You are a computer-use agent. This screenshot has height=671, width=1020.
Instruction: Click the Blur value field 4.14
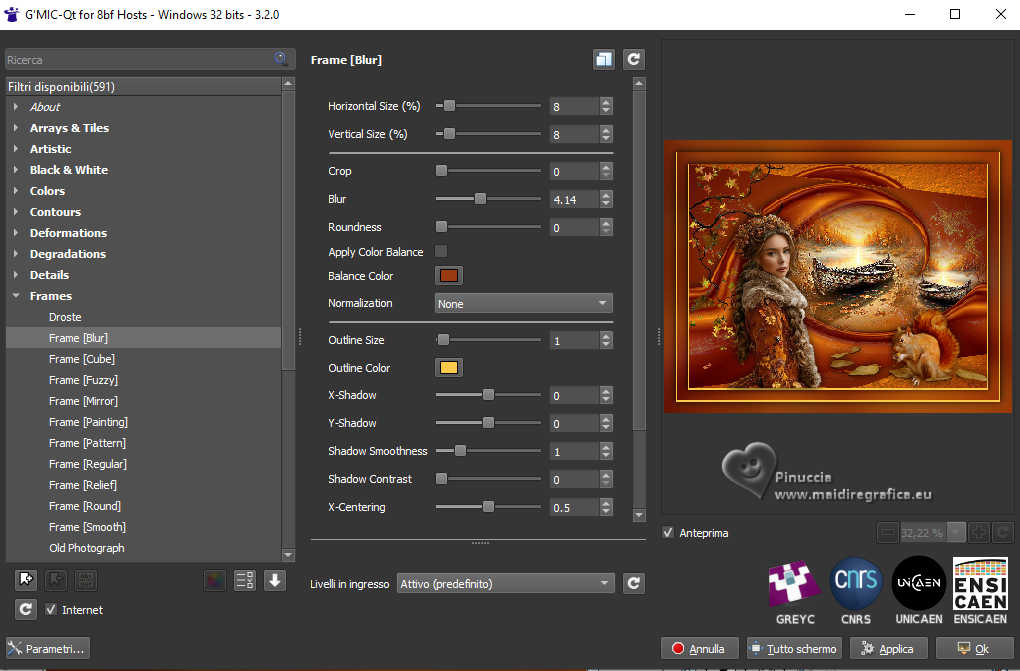[574, 199]
